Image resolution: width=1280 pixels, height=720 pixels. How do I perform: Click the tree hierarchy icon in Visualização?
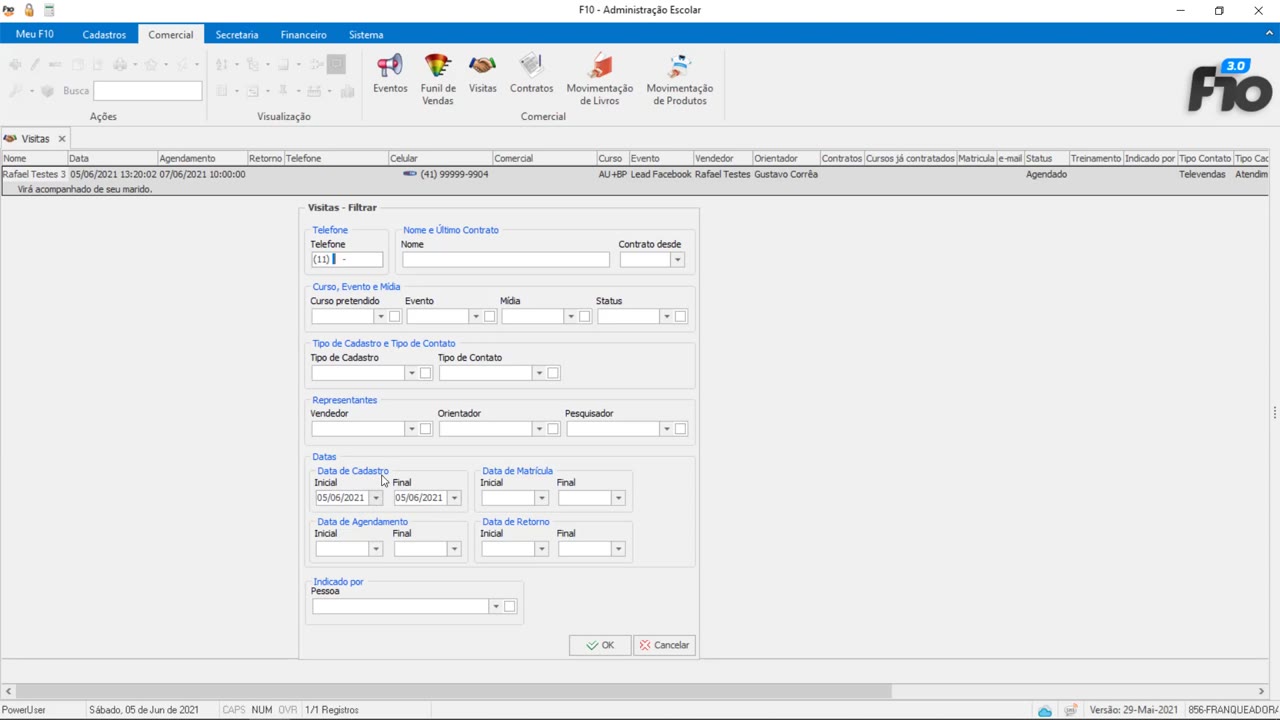tap(253, 65)
